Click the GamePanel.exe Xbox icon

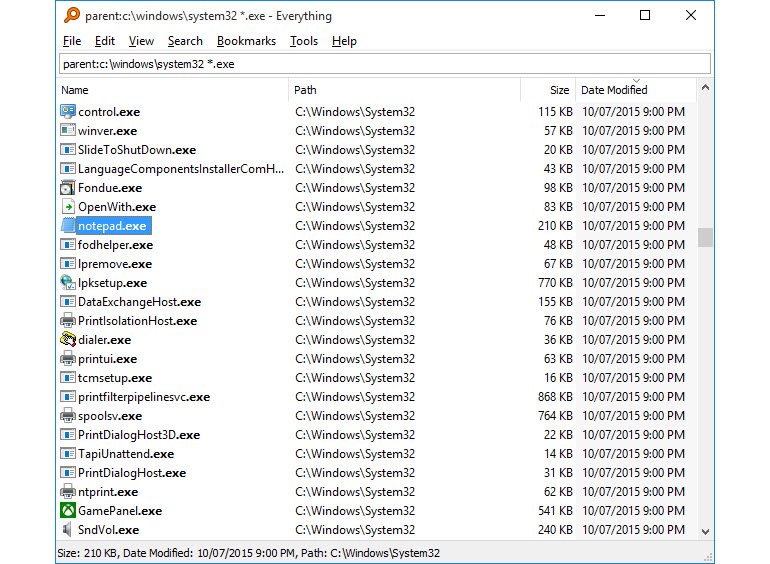point(68,511)
